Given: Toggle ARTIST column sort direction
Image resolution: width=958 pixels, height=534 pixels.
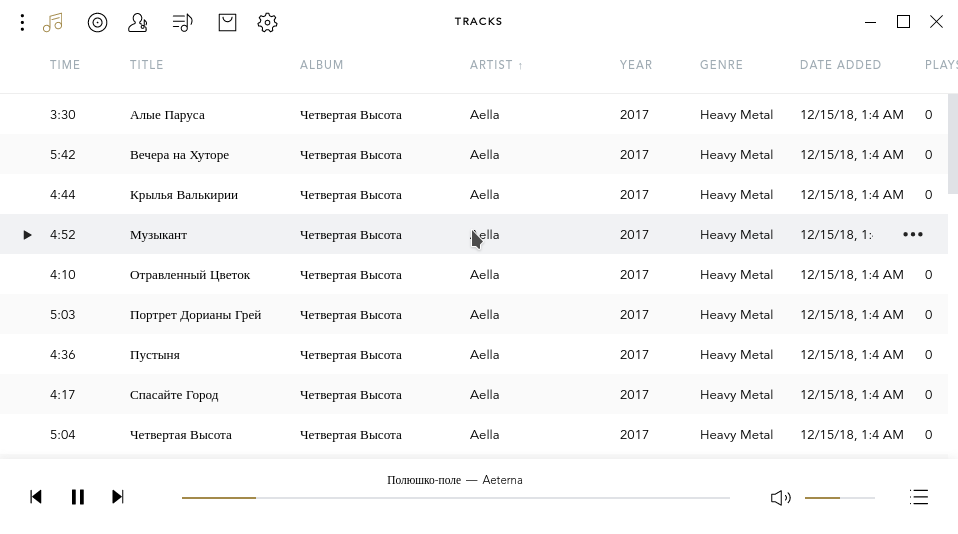Looking at the screenshot, I should [496, 65].
